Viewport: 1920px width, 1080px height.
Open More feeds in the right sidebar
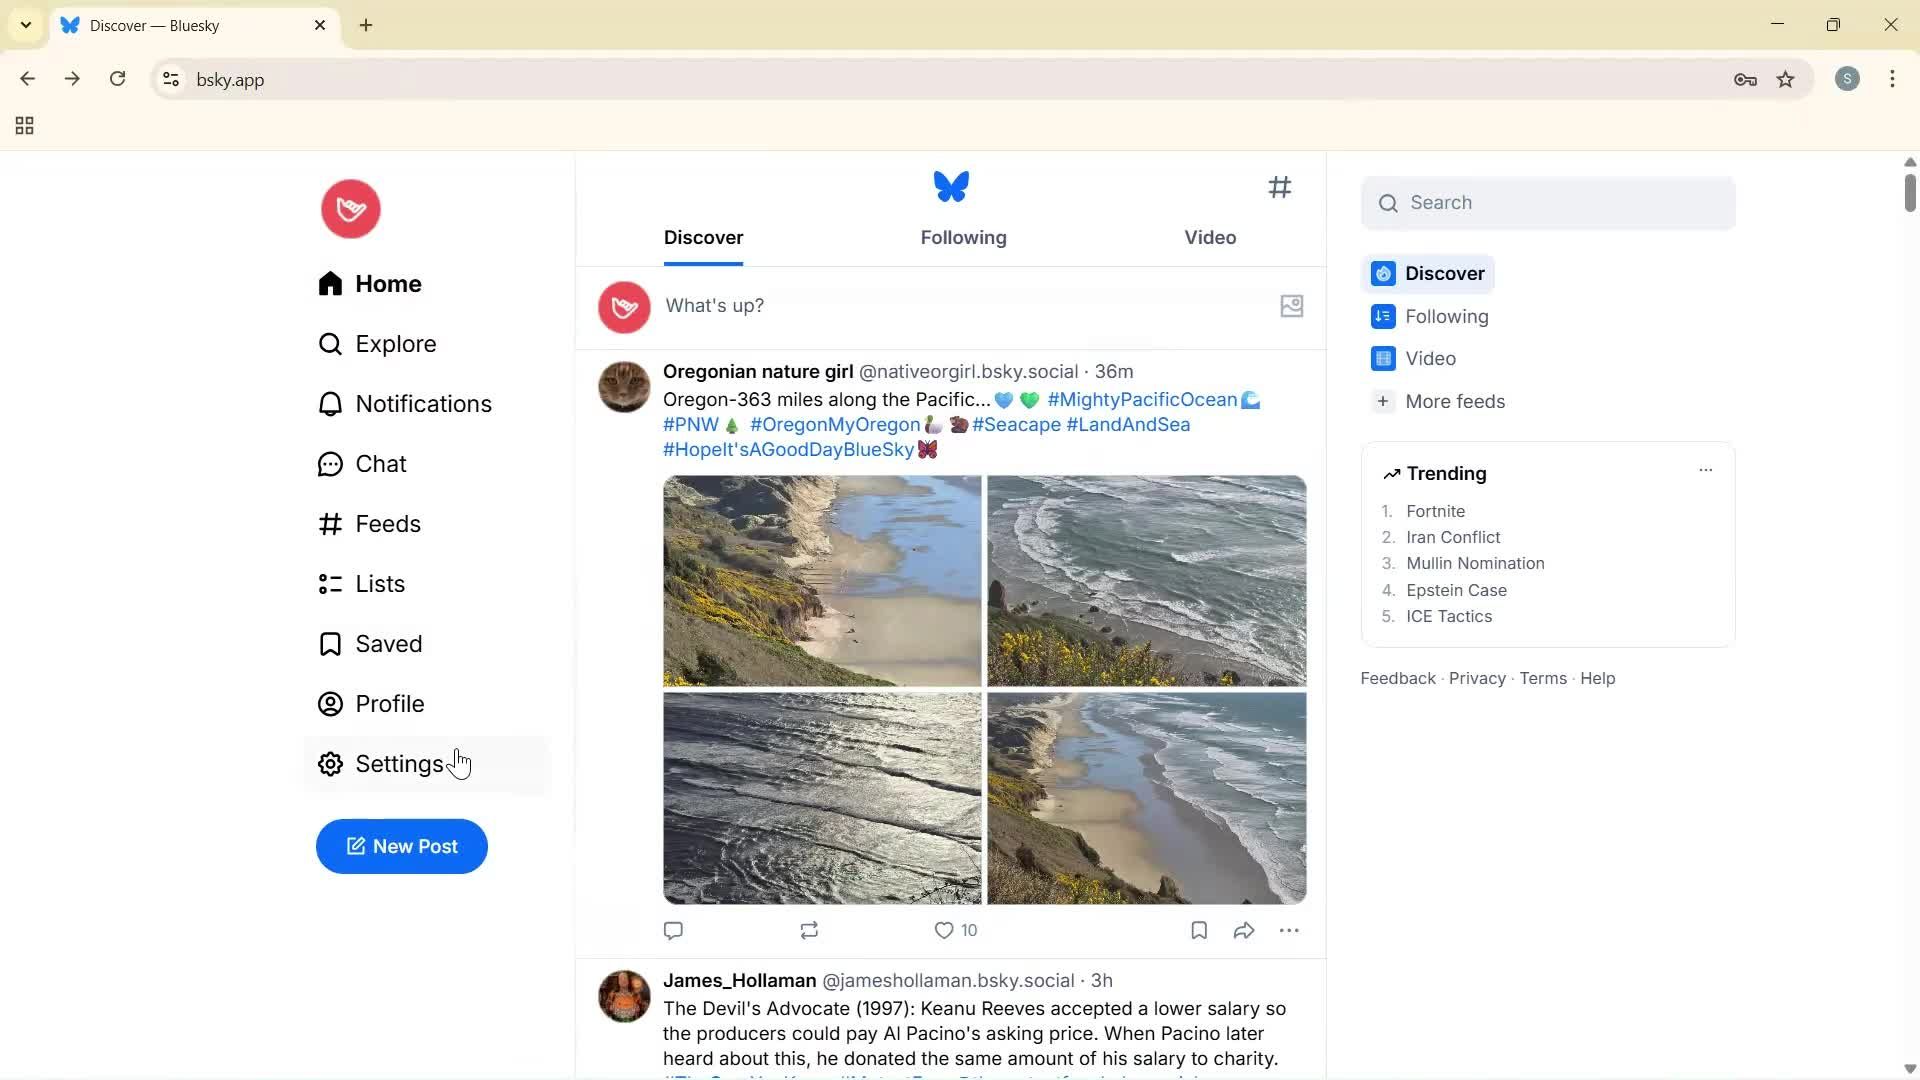pos(1455,401)
